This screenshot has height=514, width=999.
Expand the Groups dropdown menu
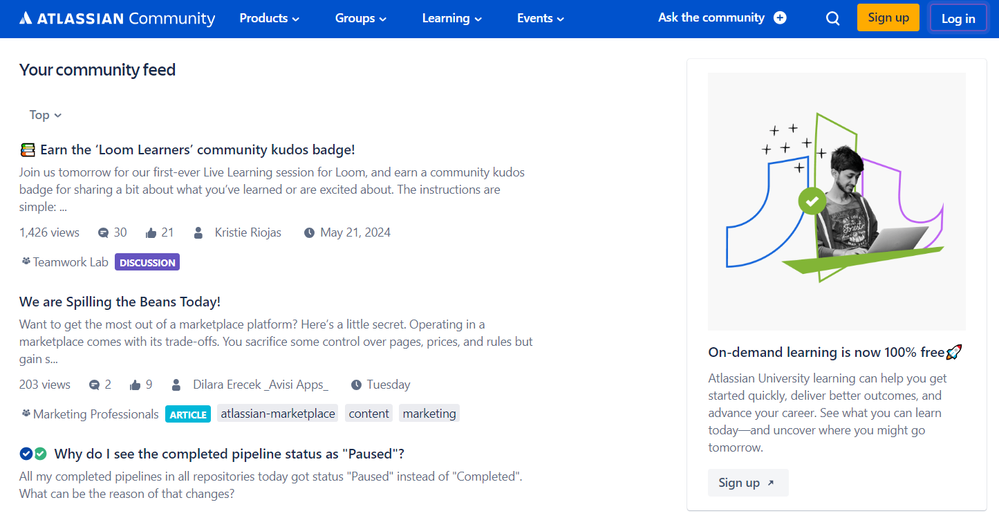tap(361, 18)
